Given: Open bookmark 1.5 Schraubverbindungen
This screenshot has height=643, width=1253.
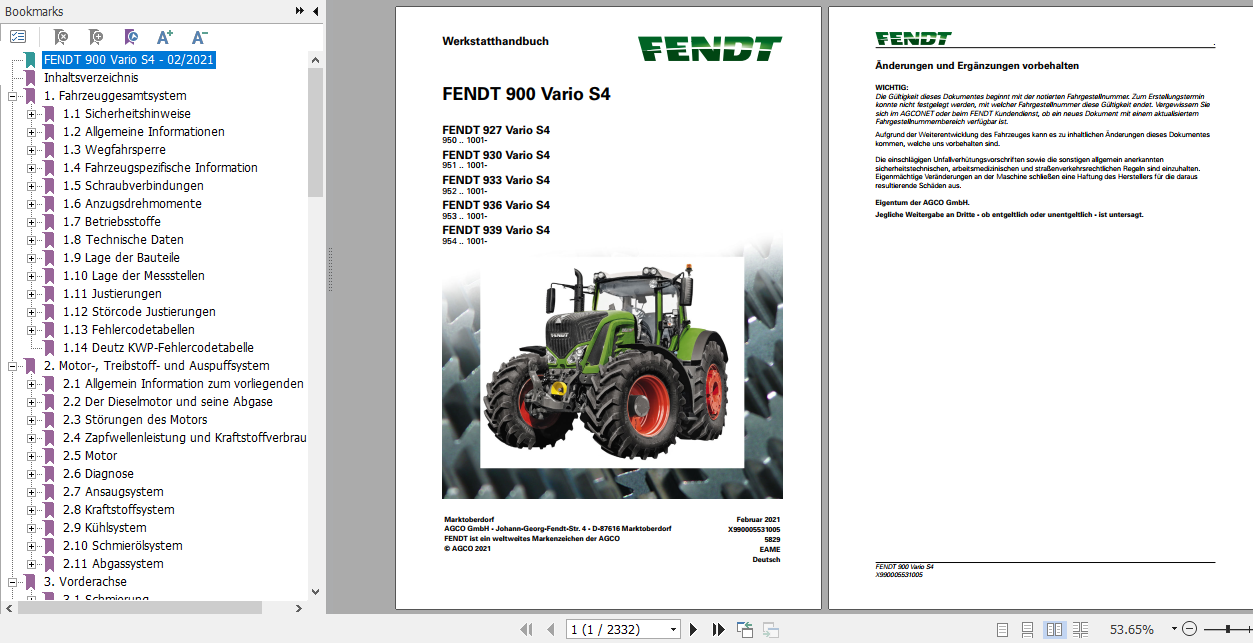Looking at the screenshot, I should coord(133,186).
